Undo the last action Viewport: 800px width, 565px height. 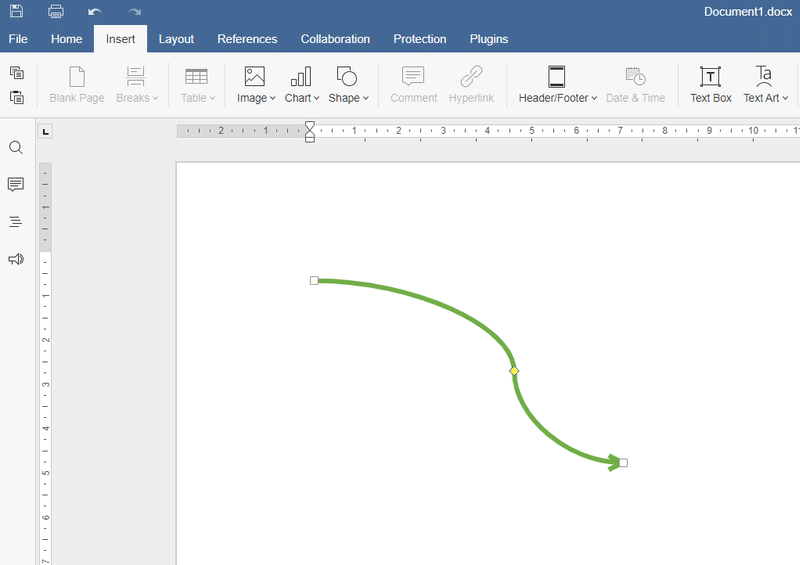pyautogui.click(x=94, y=11)
